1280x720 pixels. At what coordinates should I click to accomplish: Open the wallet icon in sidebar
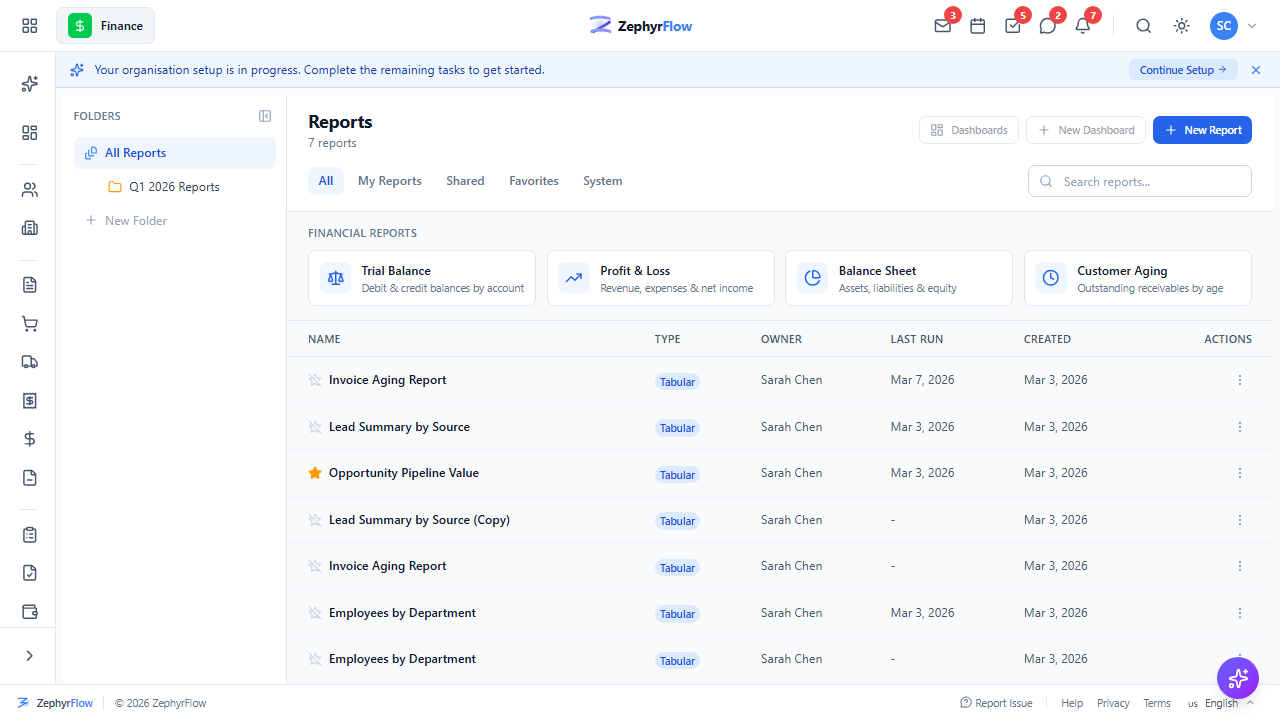29,612
